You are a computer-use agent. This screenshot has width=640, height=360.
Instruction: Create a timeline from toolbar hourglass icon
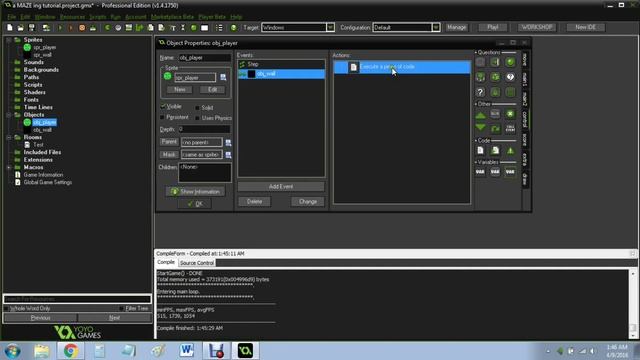(x=183, y=27)
